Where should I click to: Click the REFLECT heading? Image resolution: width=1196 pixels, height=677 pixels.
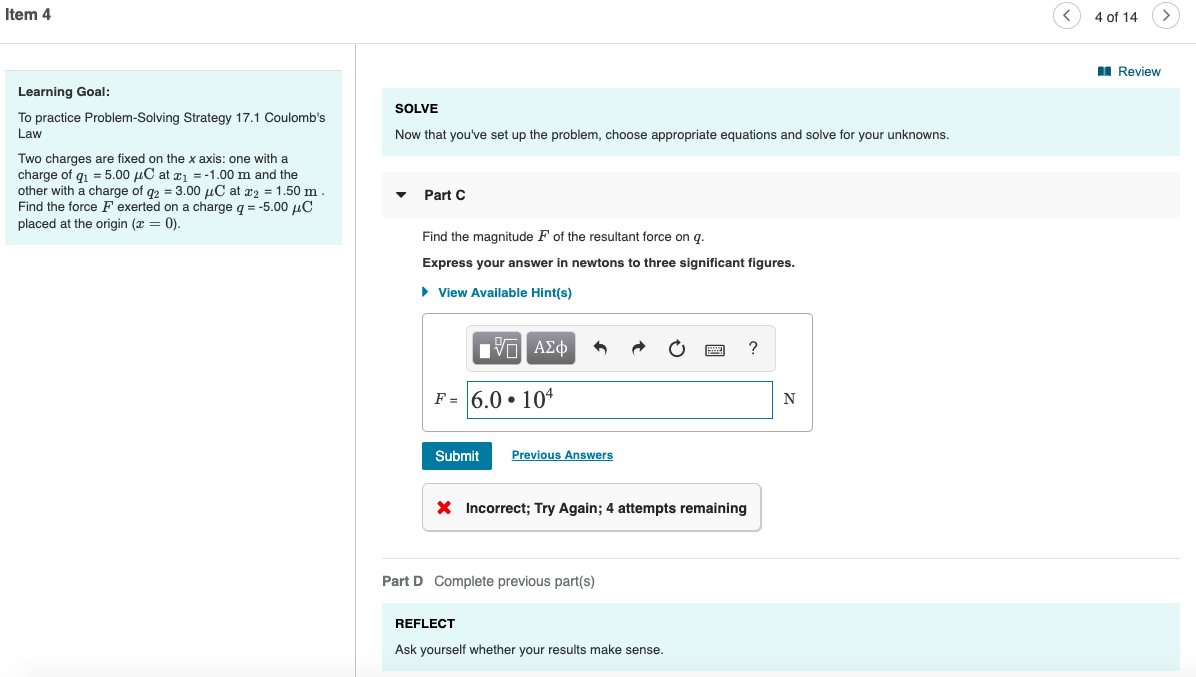[x=425, y=624]
